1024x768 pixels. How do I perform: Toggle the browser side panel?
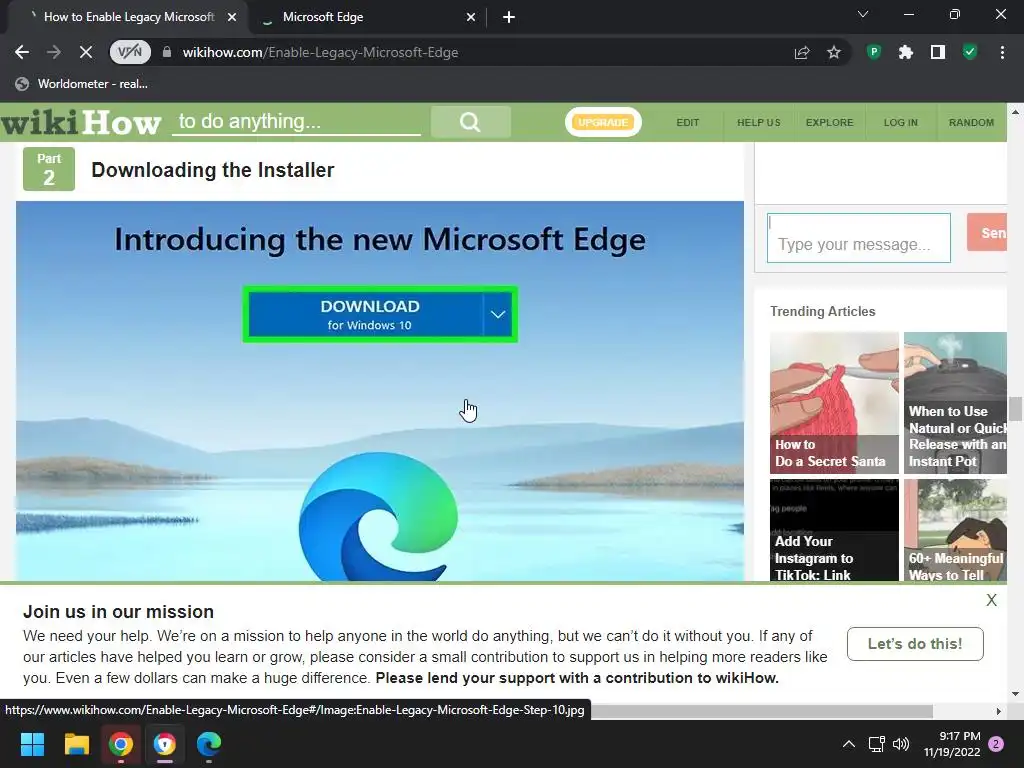coord(938,52)
